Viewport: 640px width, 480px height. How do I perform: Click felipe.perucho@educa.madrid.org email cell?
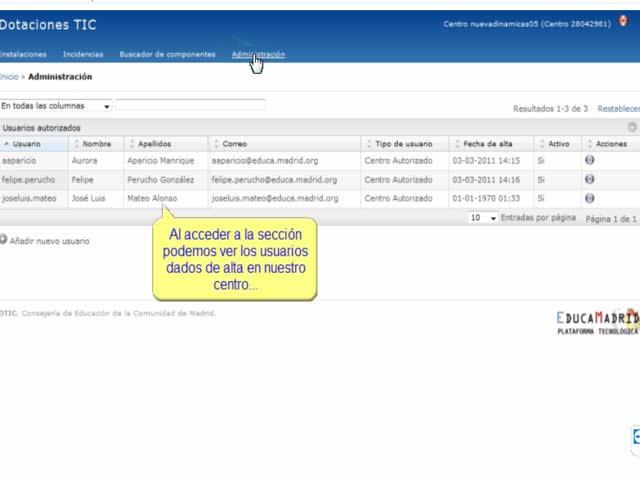[x=284, y=180]
